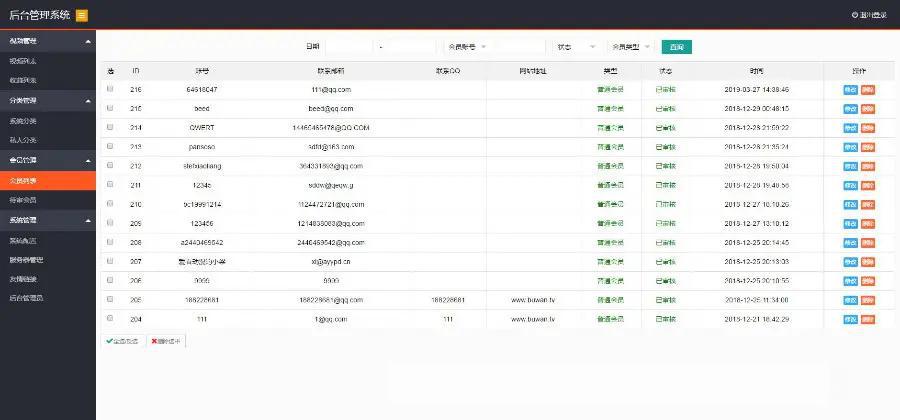Click account name panscso
This screenshot has height=420, width=900.
(x=201, y=147)
